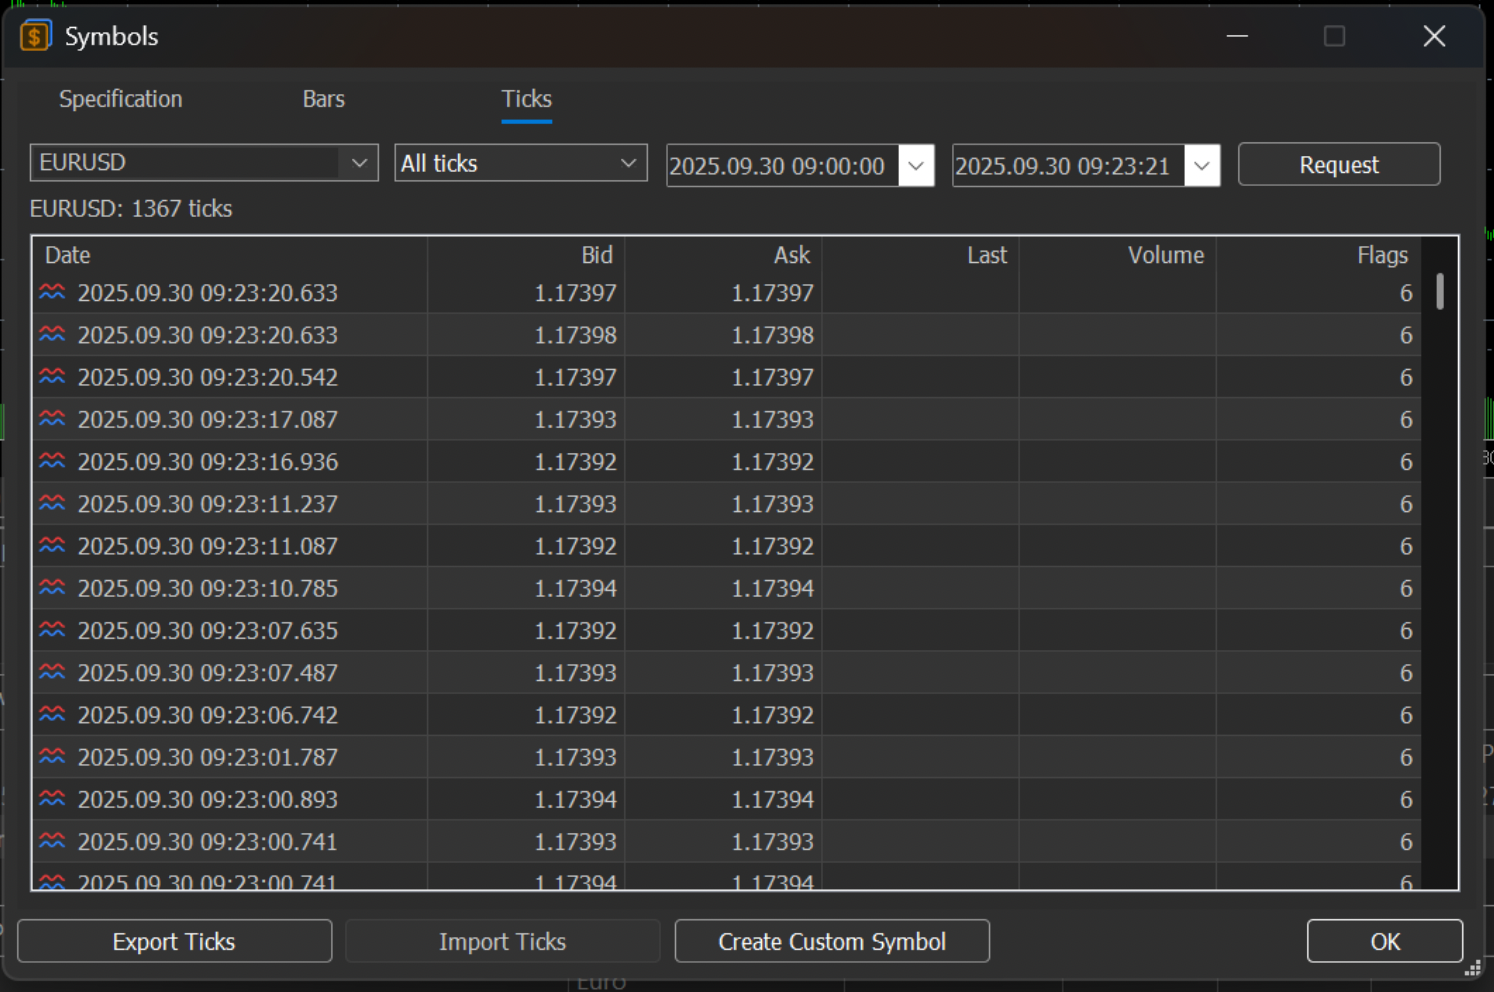This screenshot has height=992, width=1494.
Task: Click the tick icon of the 09:23:01.787 row
Action: tap(52, 757)
